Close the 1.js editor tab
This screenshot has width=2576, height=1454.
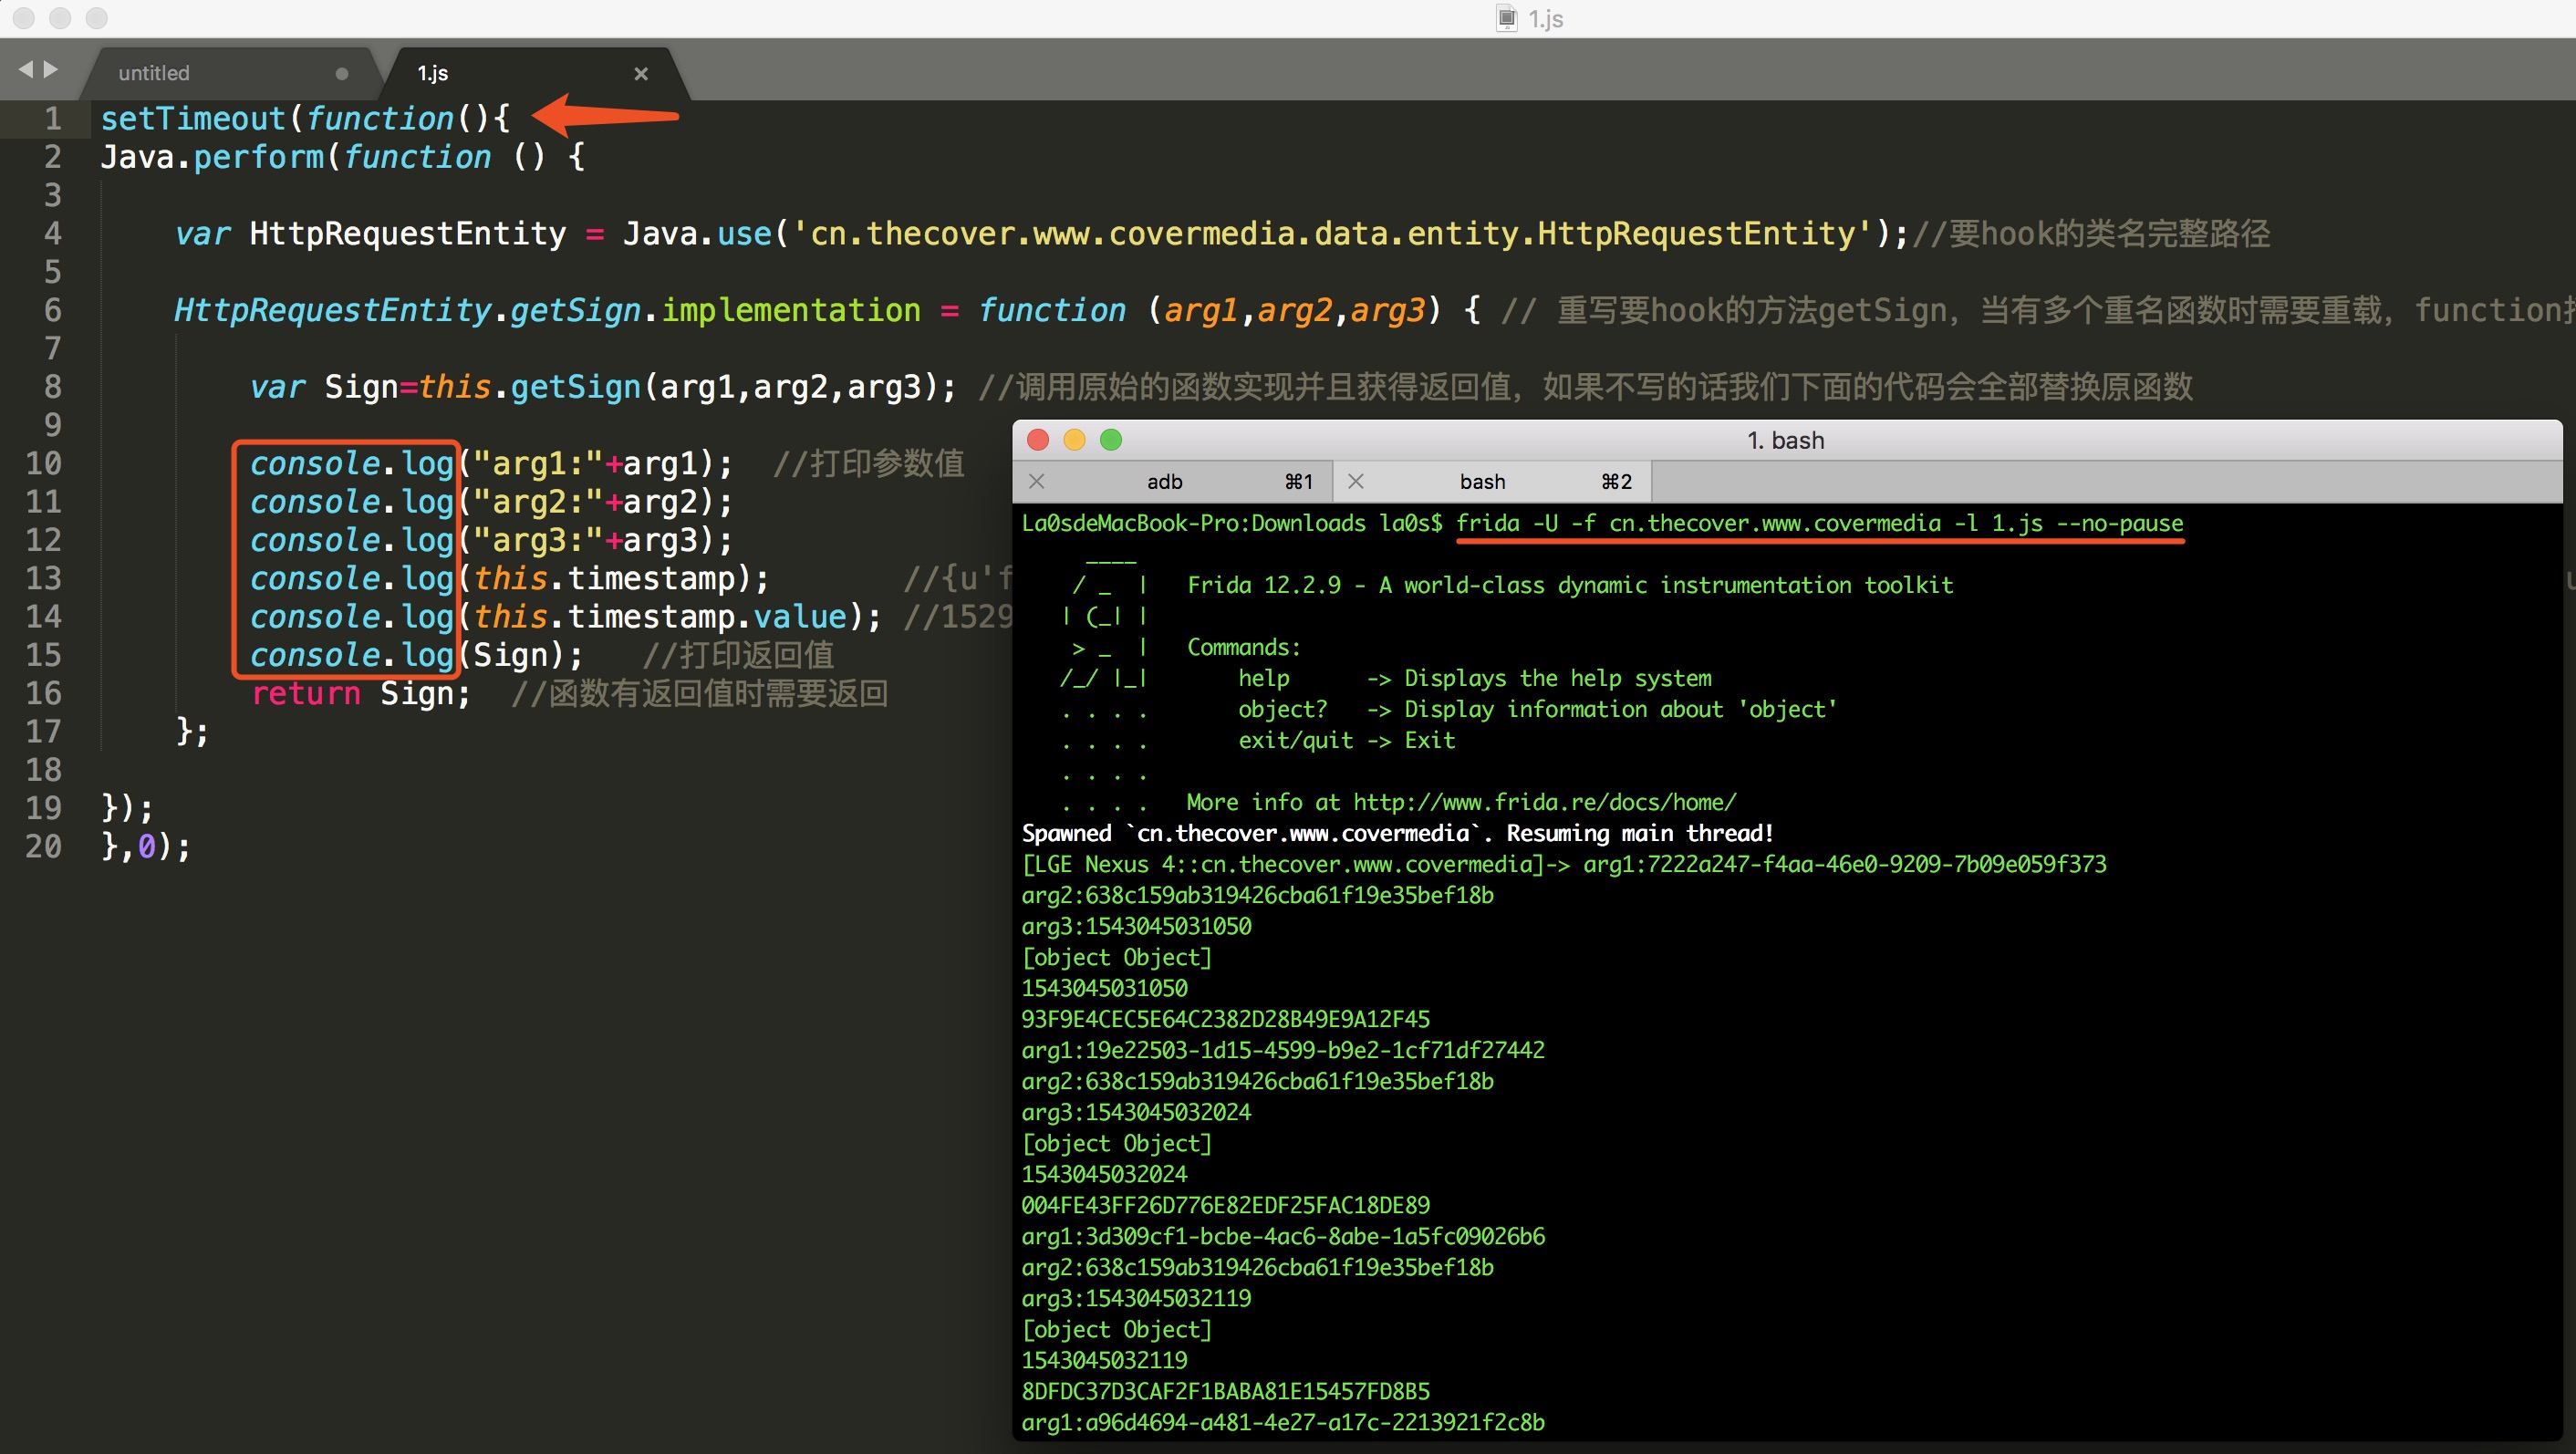641,73
